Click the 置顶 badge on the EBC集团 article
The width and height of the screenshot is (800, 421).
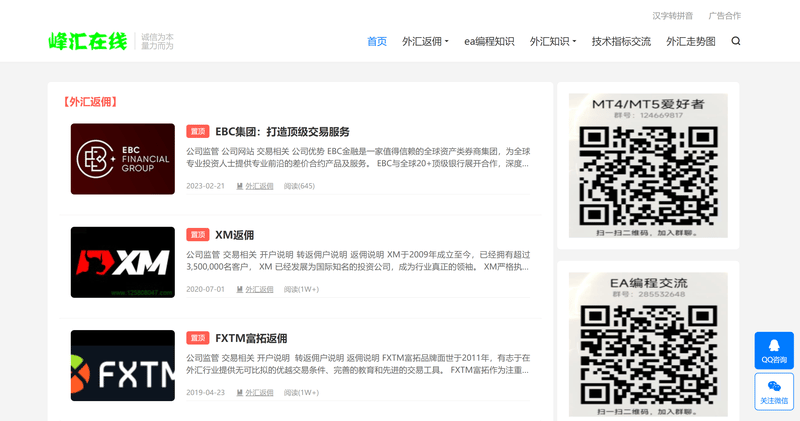[x=197, y=132]
